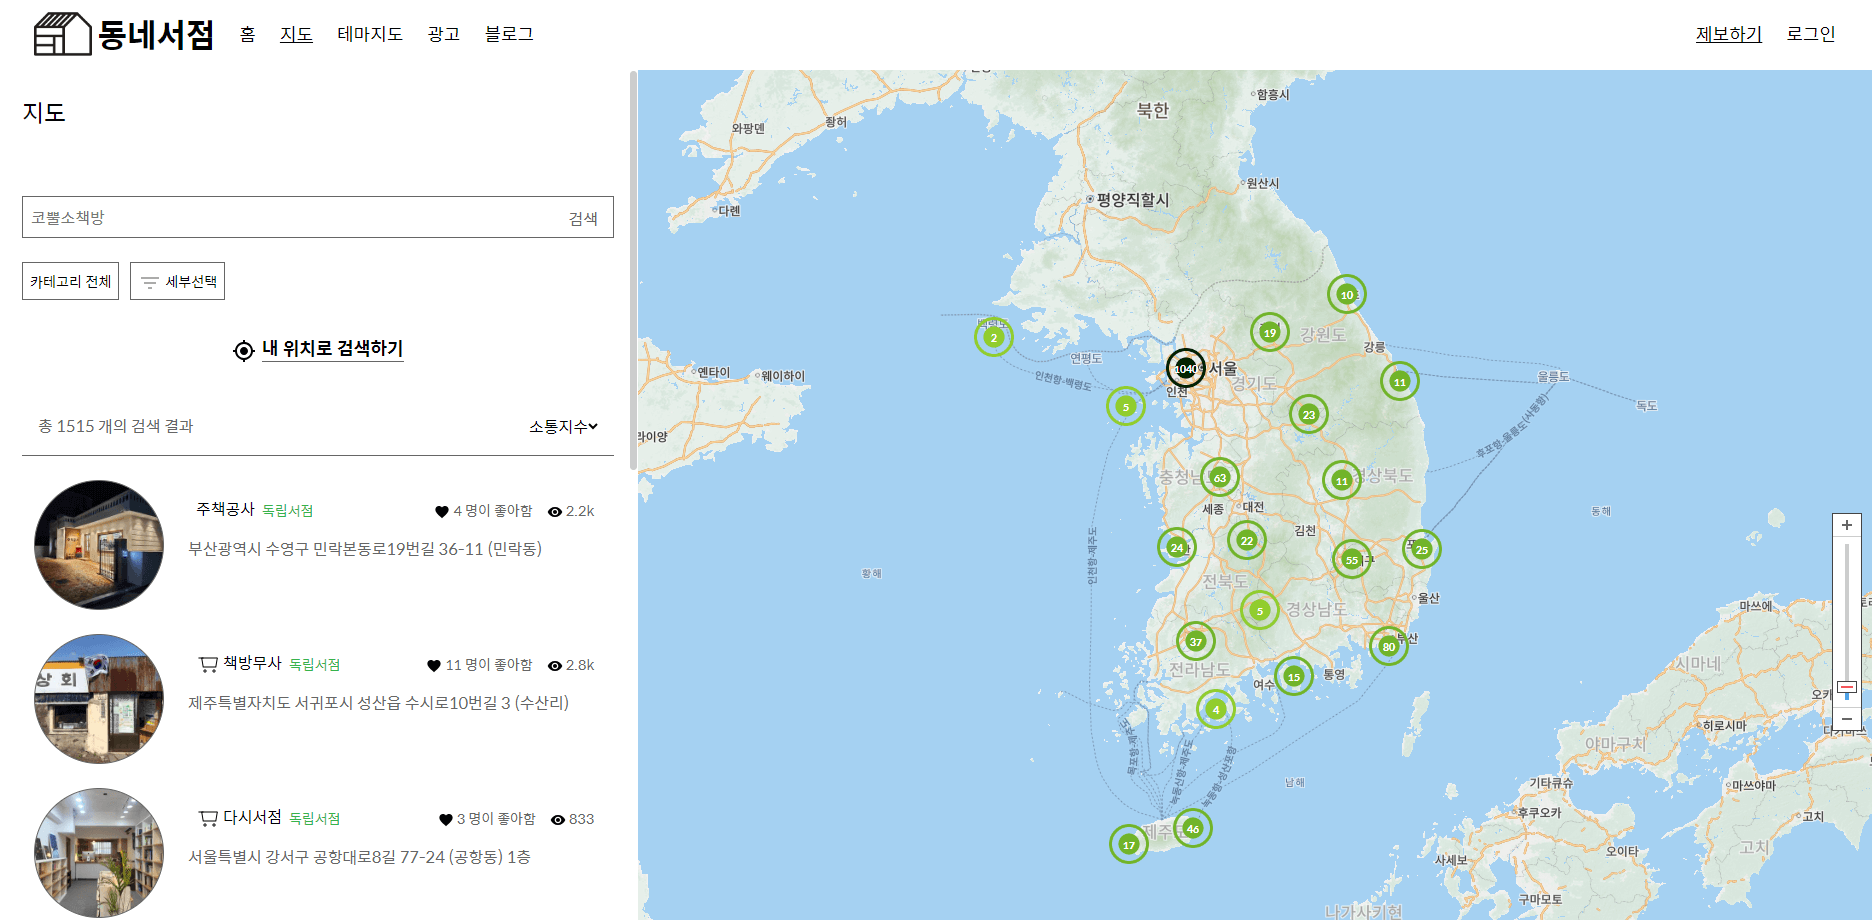Click the heart icon next to 주책공사
The image size is (1872, 920).
coord(444,510)
